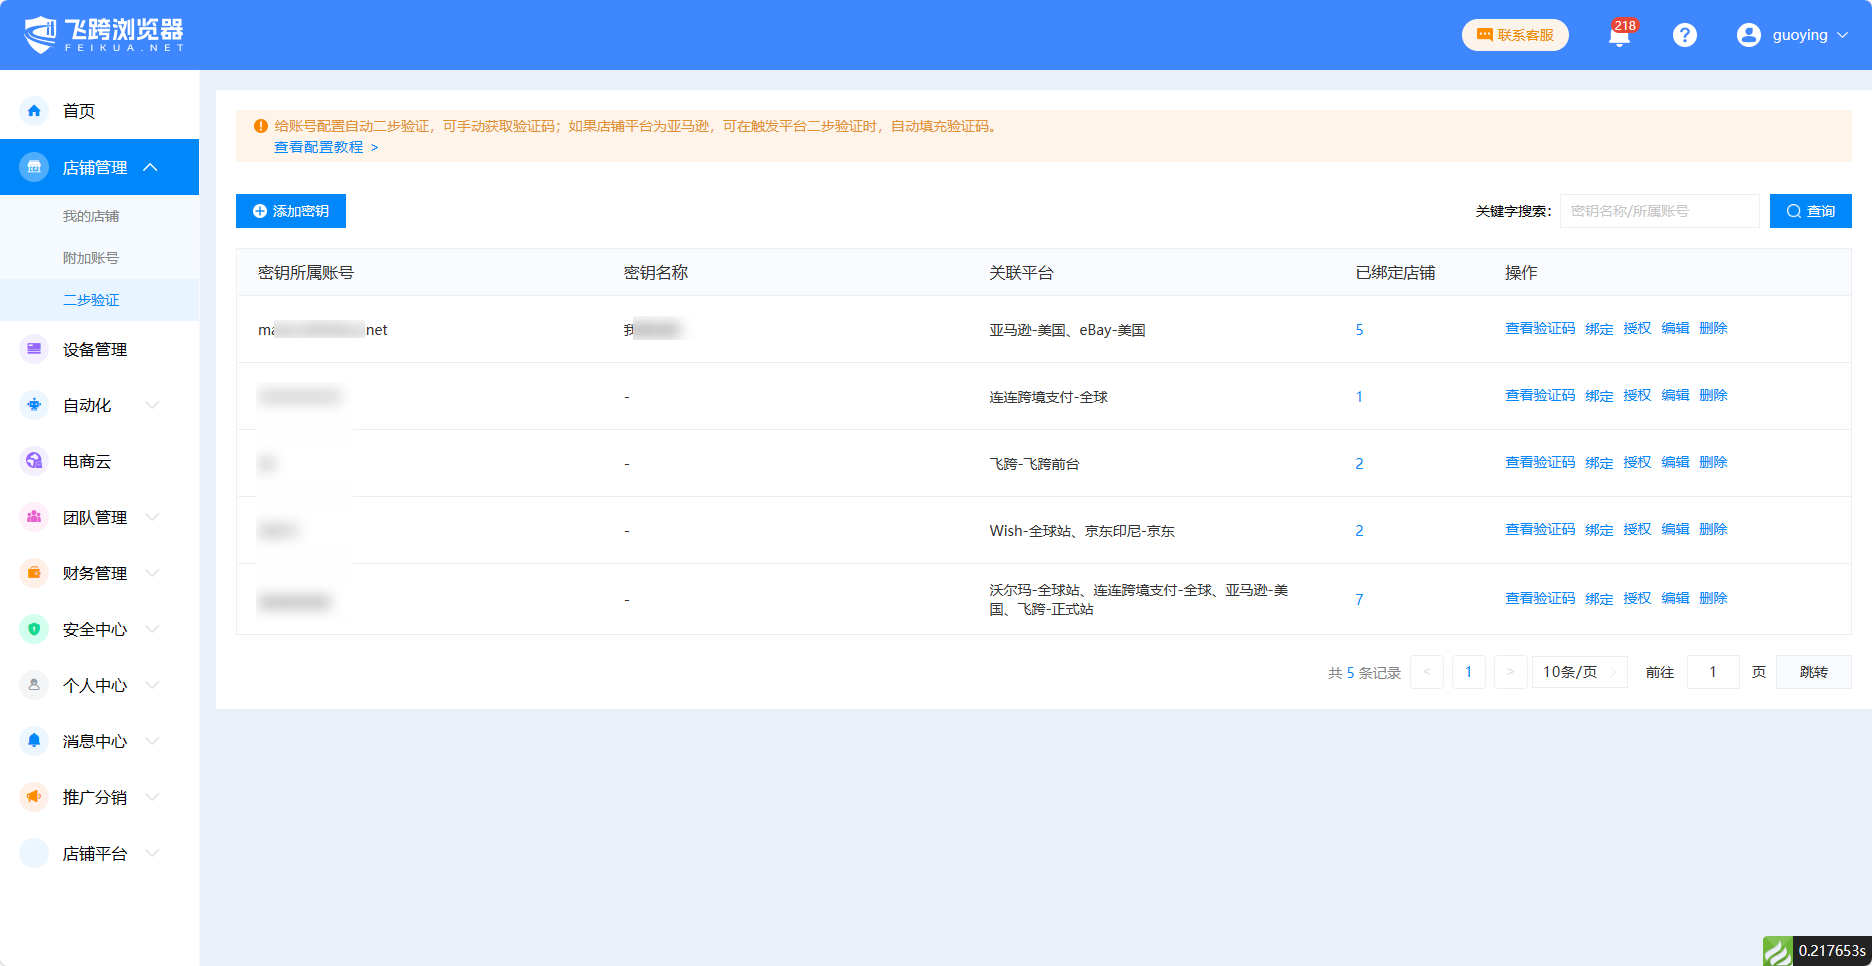Click the 推广分销 megaphone icon
This screenshot has width=1872, height=966.
click(34, 797)
